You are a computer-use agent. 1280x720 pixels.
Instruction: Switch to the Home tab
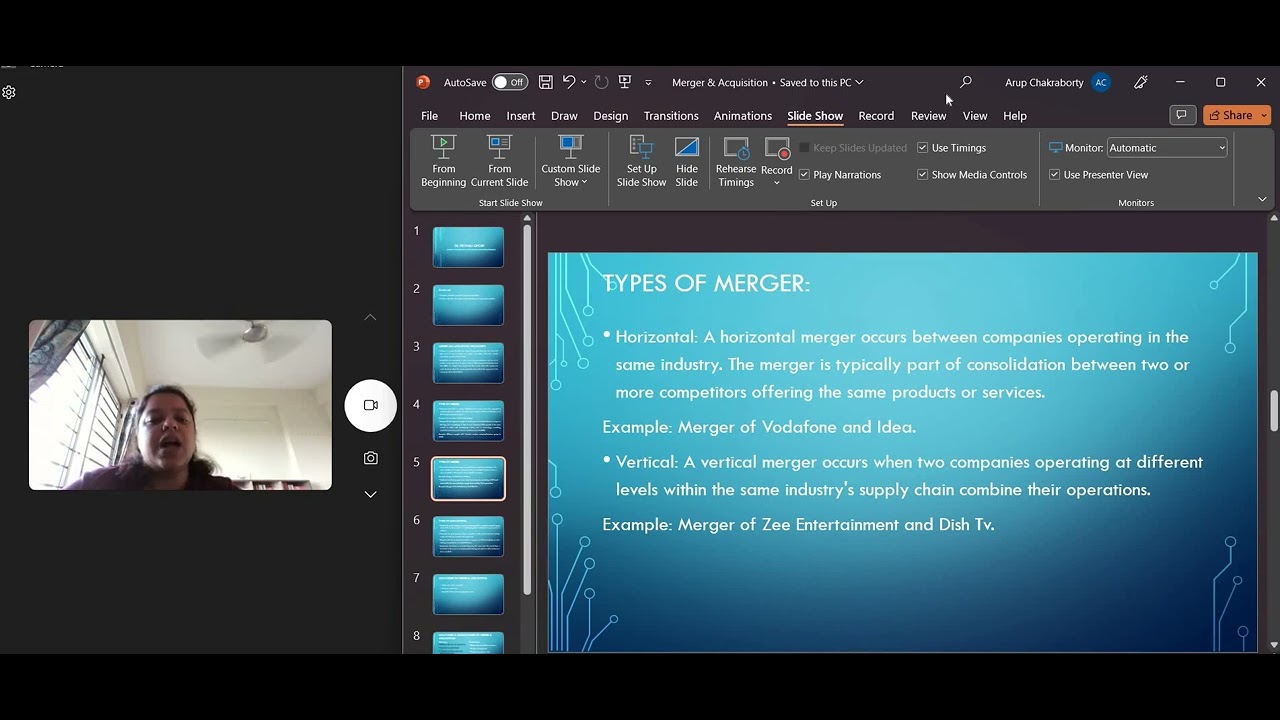(x=475, y=116)
